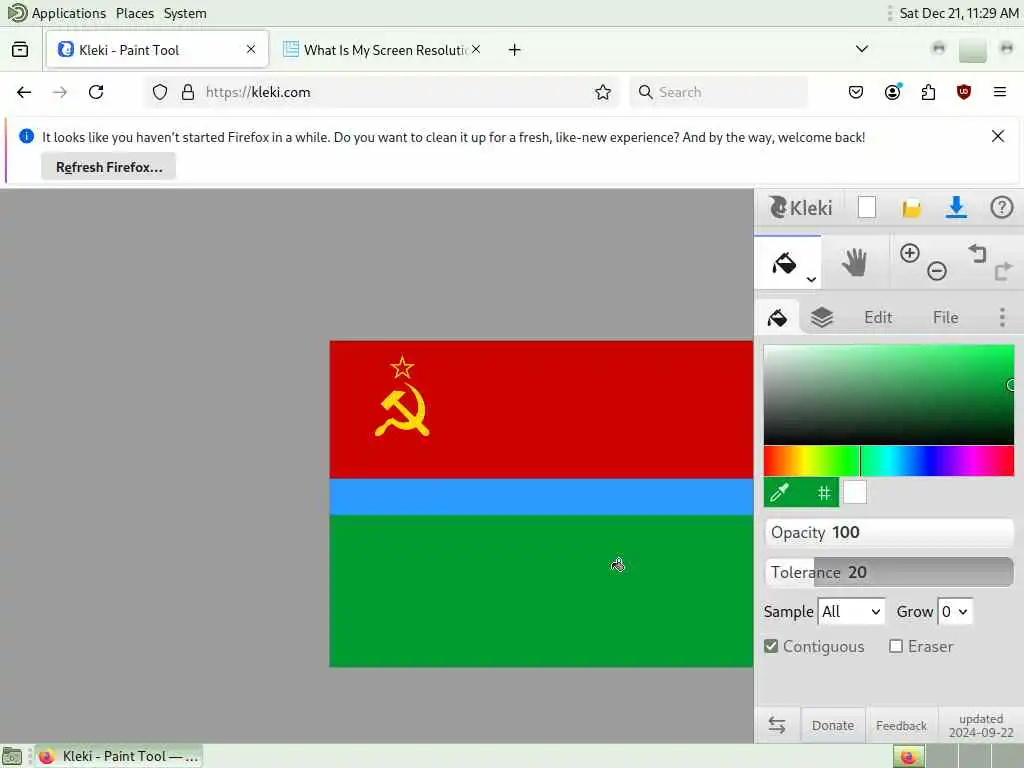Bookmark this page with star icon
Image resolution: width=1024 pixels, height=768 pixels.
[x=603, y=92]
